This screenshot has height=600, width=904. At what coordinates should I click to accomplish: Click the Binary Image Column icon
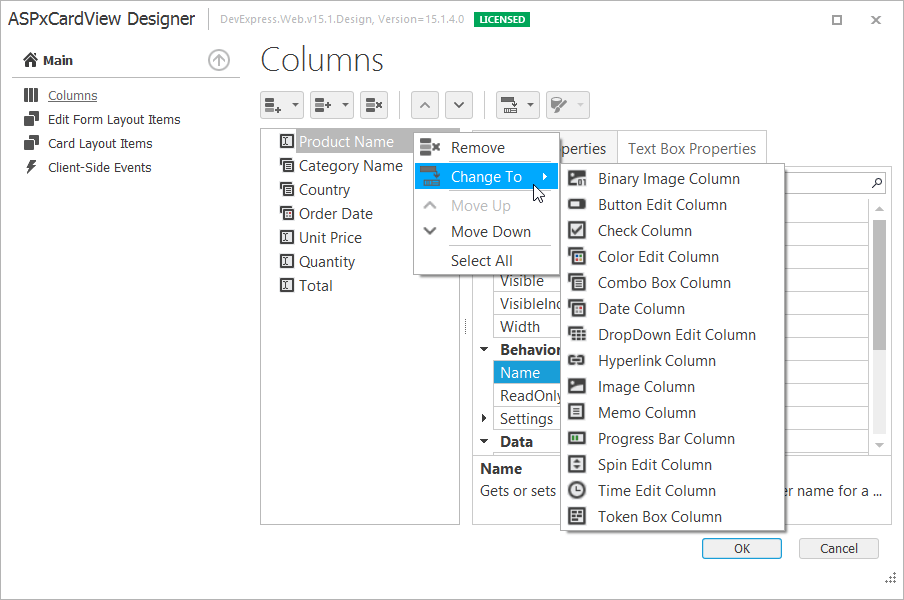tap(577, 179)
